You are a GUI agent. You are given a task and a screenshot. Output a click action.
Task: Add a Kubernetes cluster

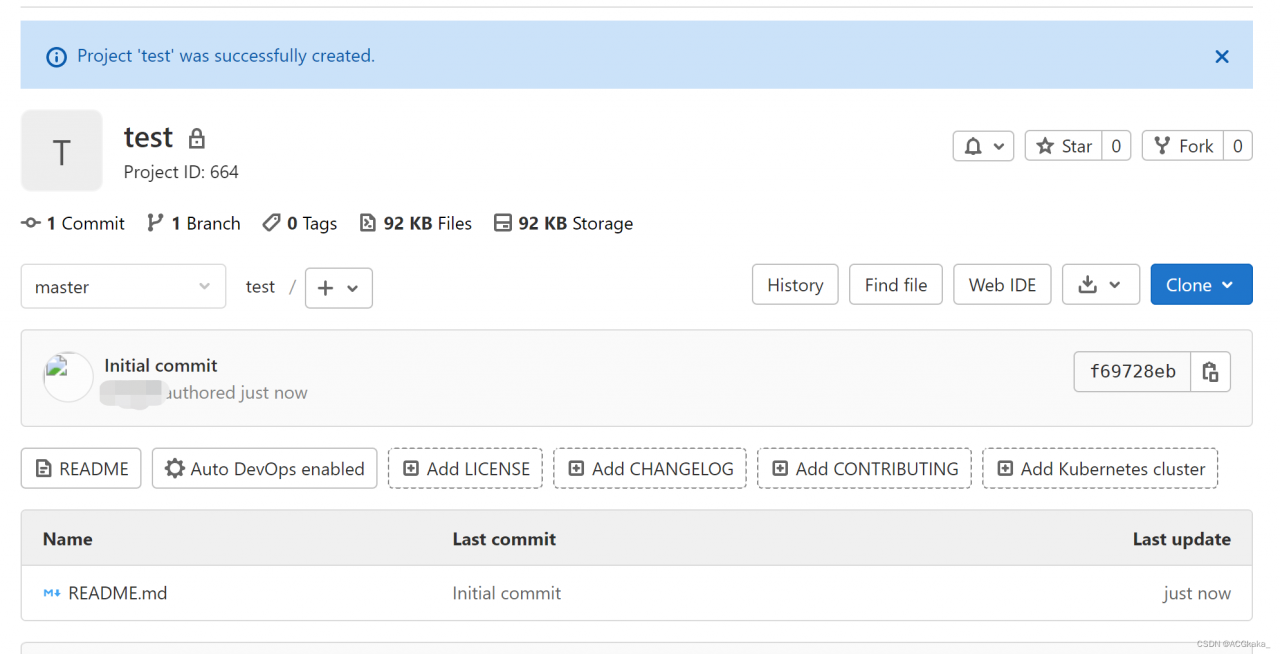point(1100,469)
